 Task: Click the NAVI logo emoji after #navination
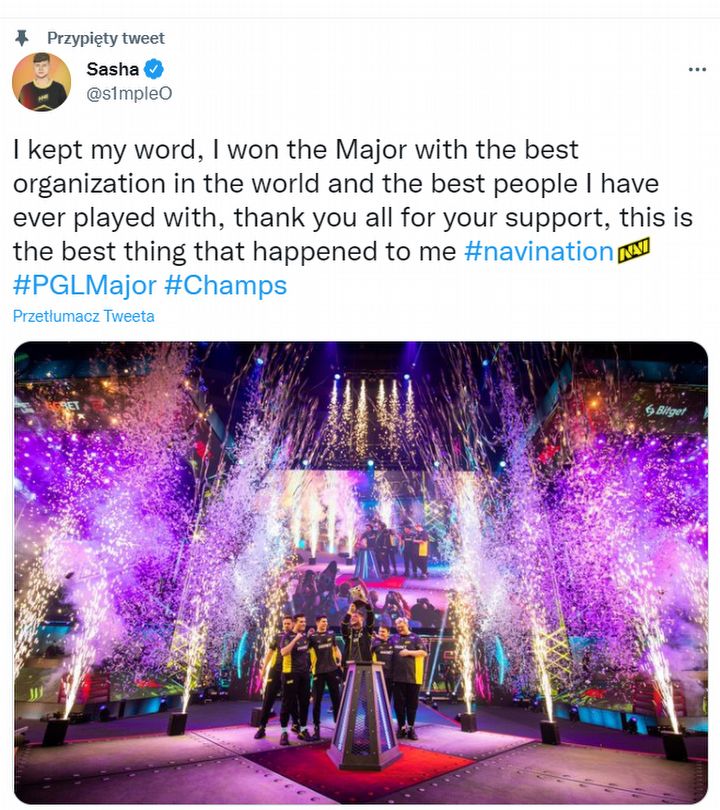[633, 251]
